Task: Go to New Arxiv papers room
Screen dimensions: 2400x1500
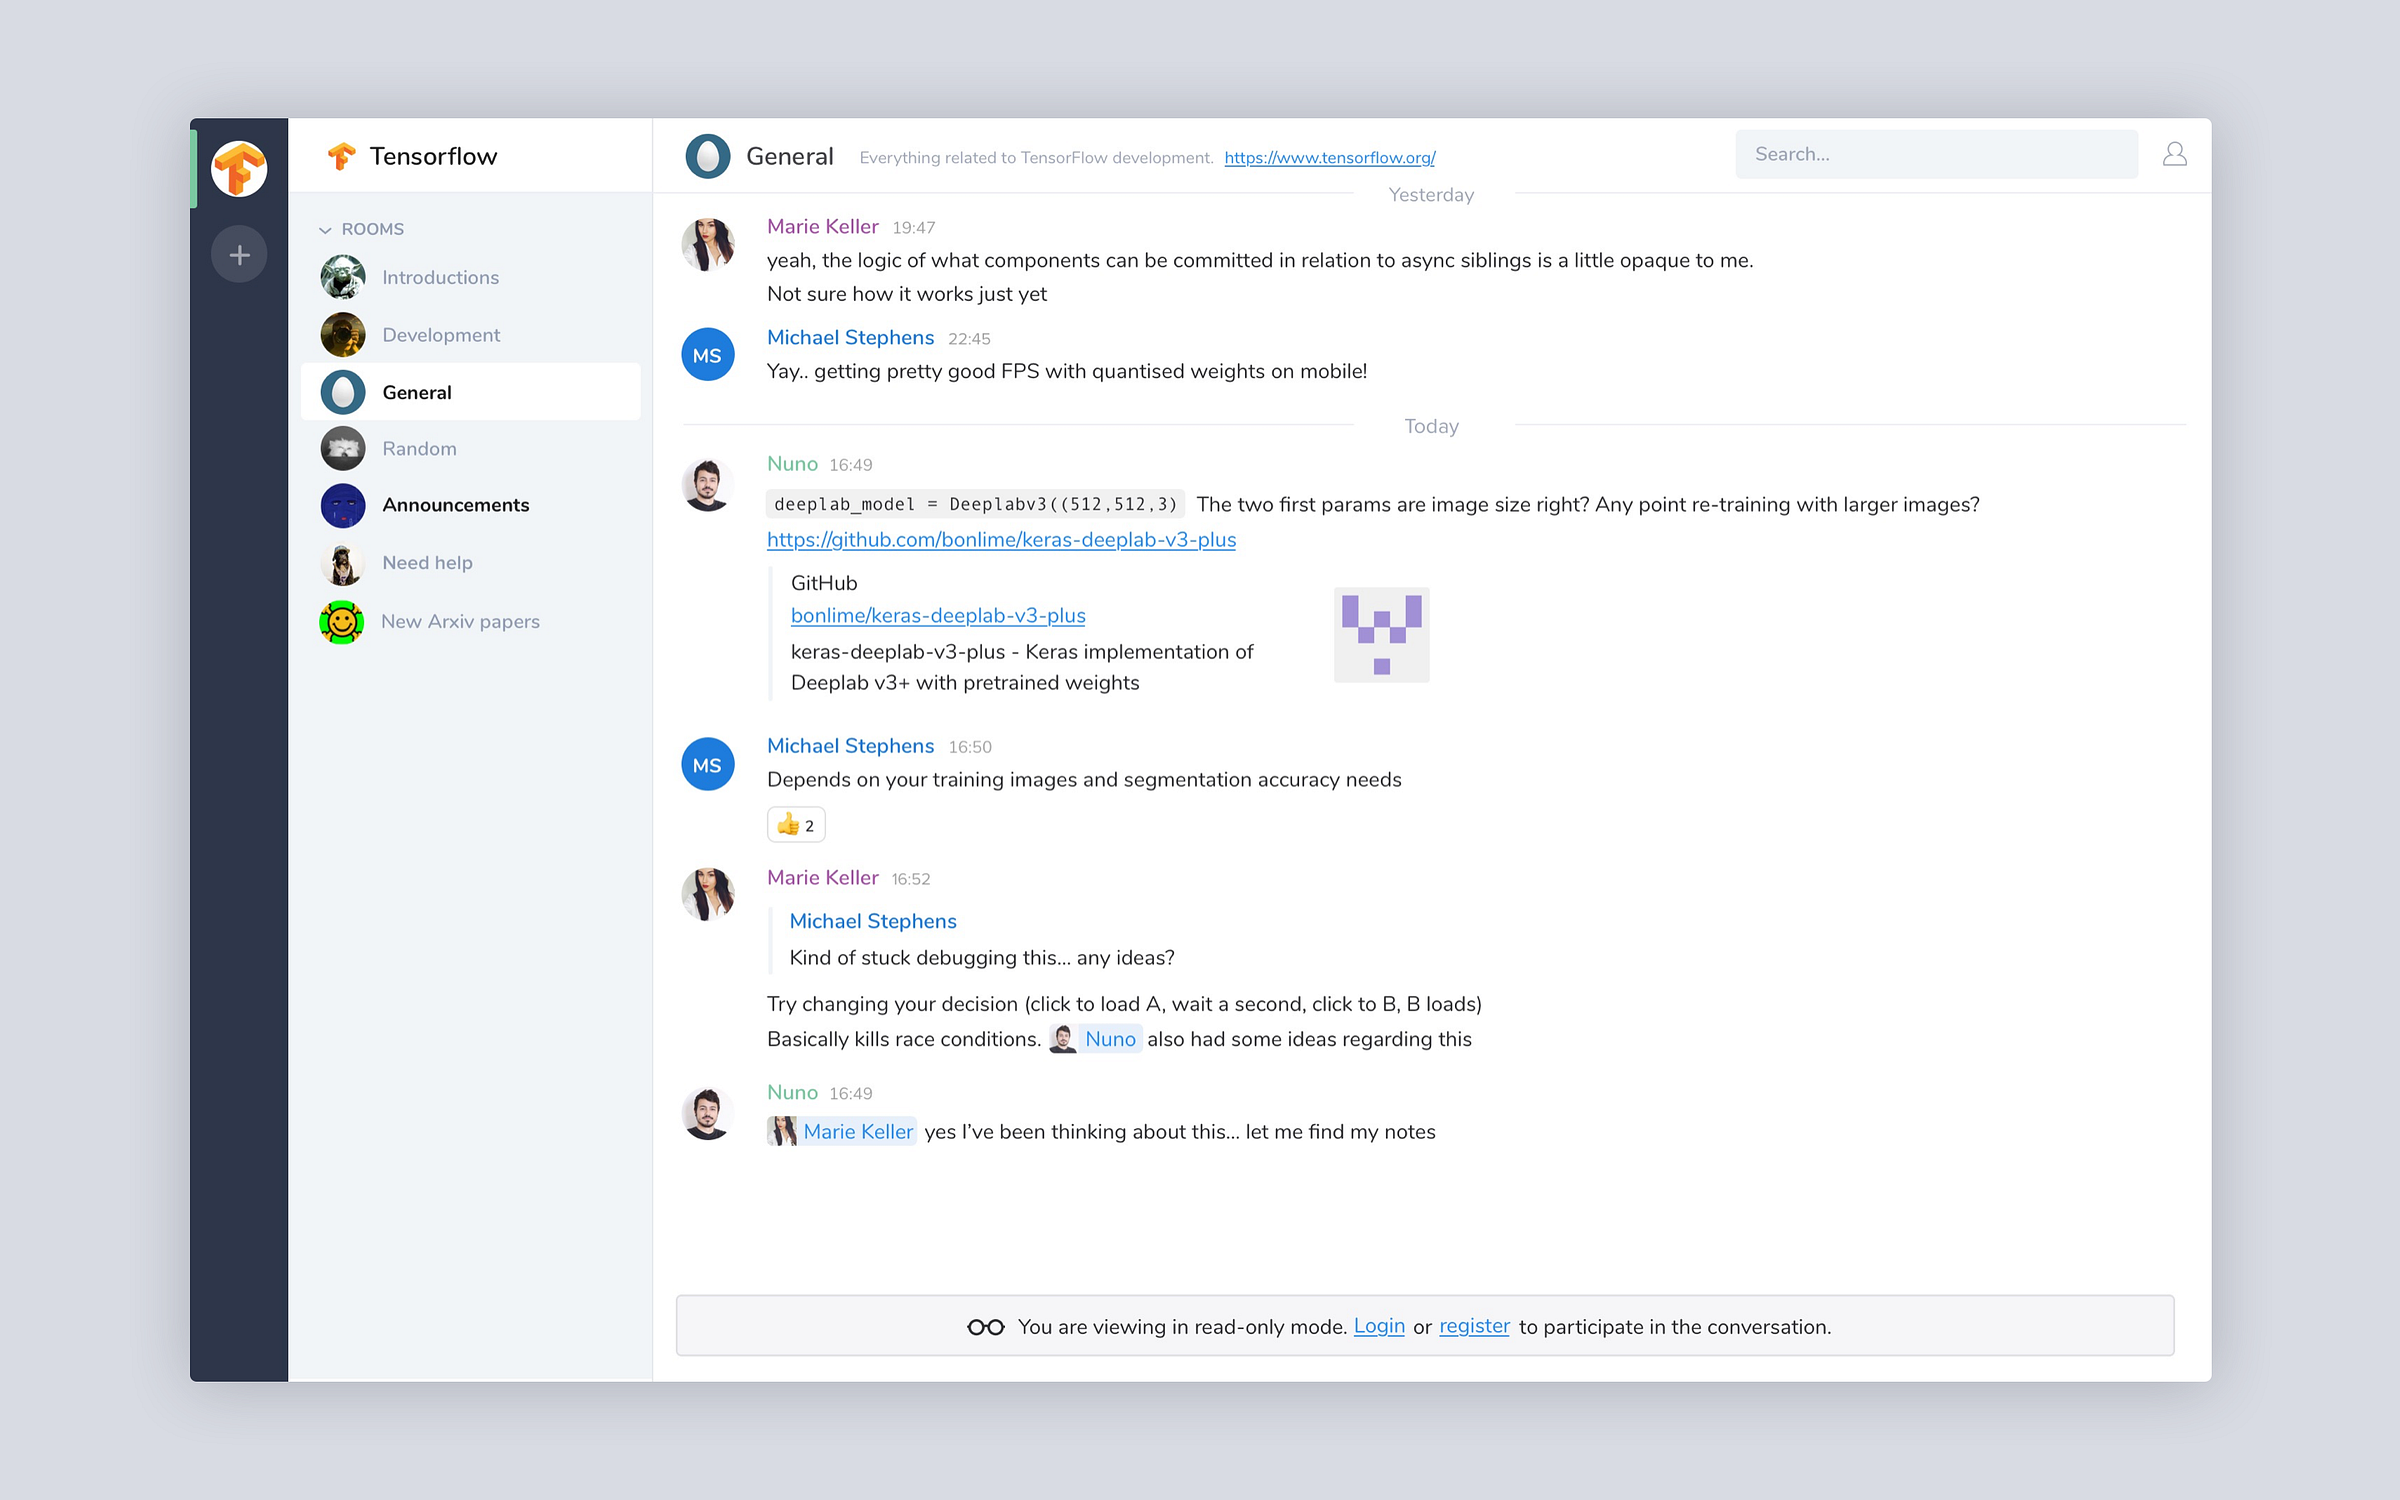Action: [x=460, y=621]
